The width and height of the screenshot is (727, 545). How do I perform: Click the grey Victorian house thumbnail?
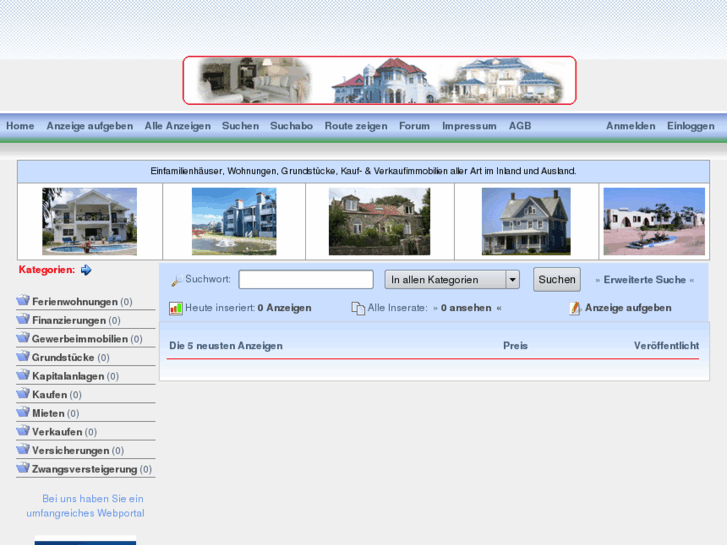pos(526,221)
